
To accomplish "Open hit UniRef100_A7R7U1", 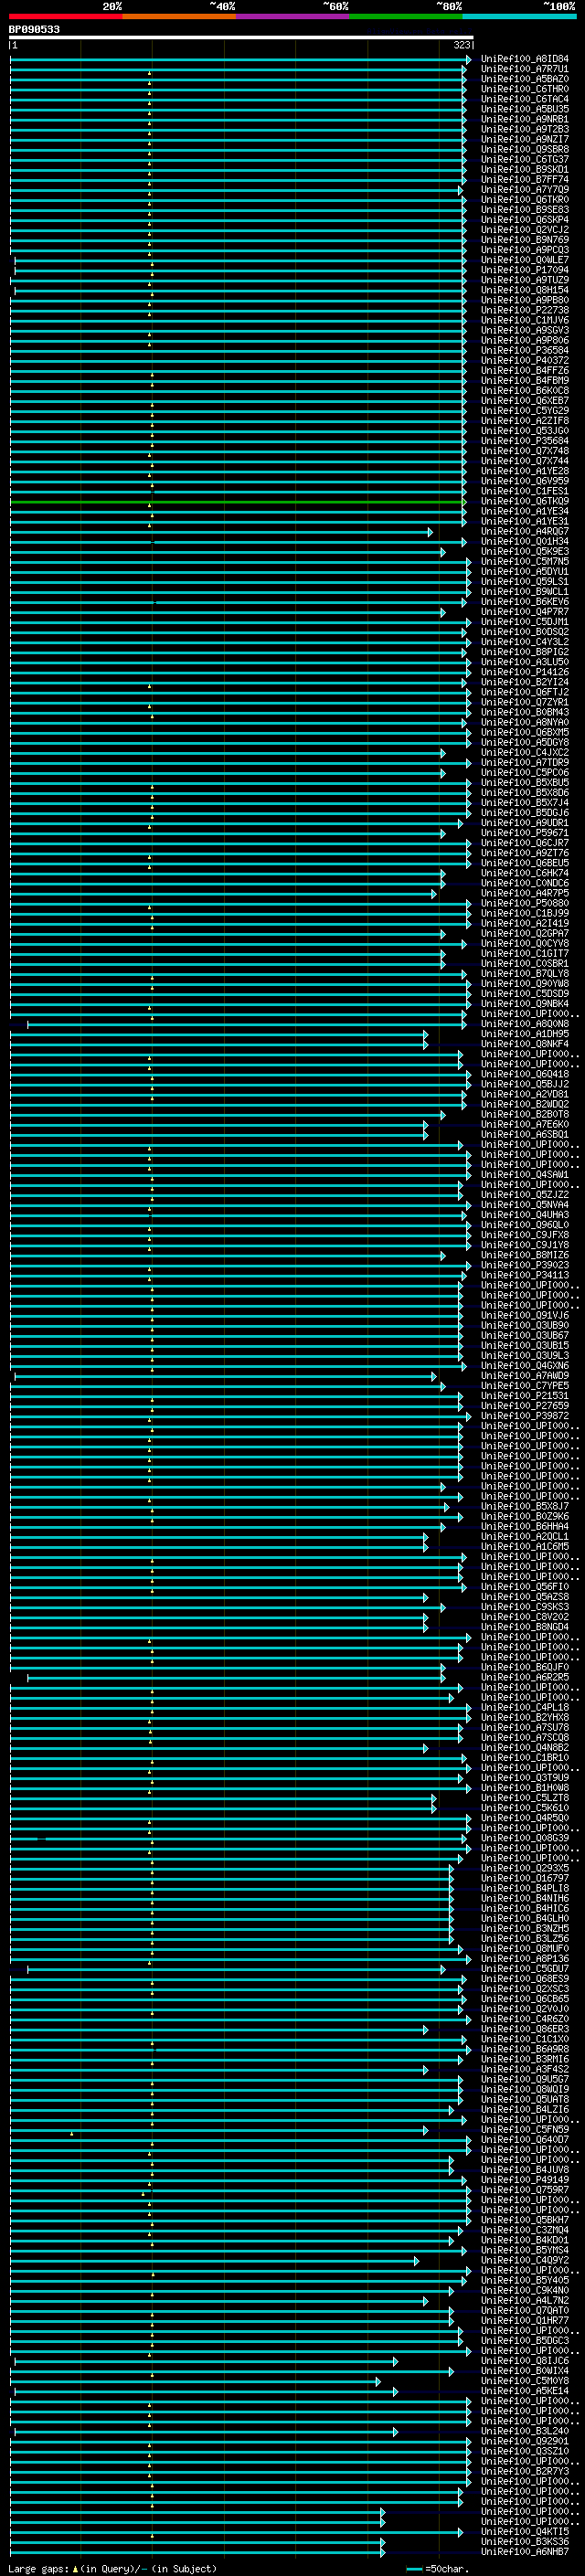I will [x=525, y=69].
